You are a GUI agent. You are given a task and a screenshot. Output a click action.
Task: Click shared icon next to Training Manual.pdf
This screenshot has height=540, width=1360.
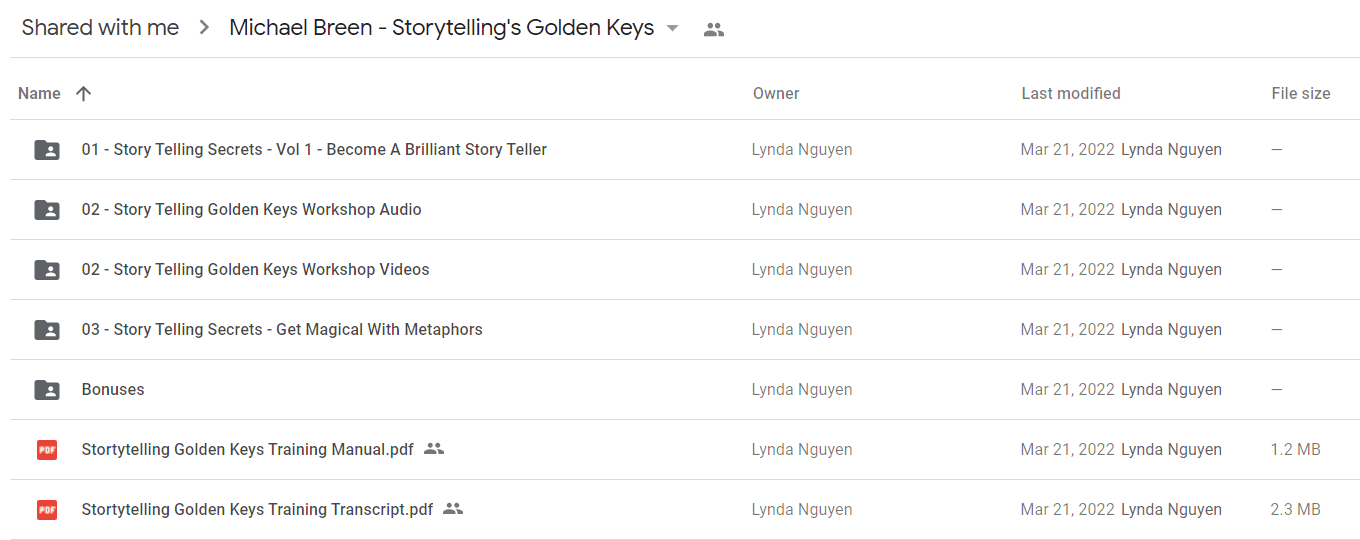pos(434,449)
